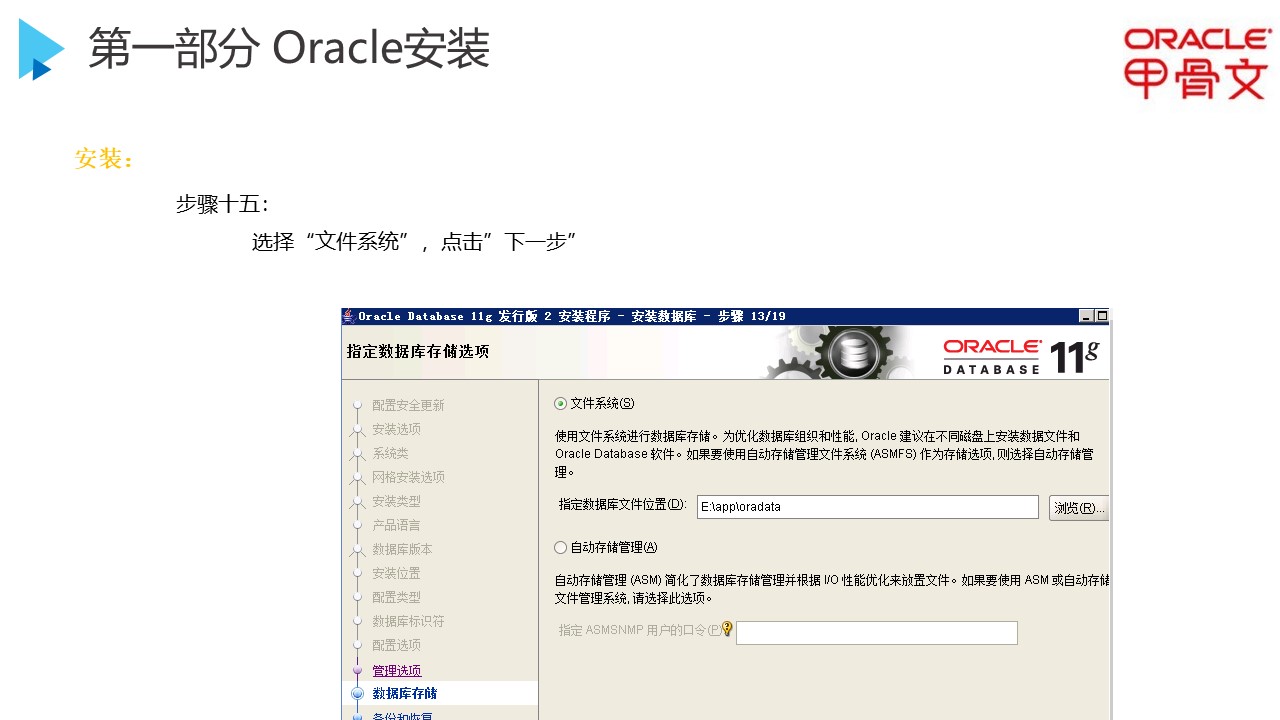Select 数据库标识符 step in sidebar

tap(408, 621)
